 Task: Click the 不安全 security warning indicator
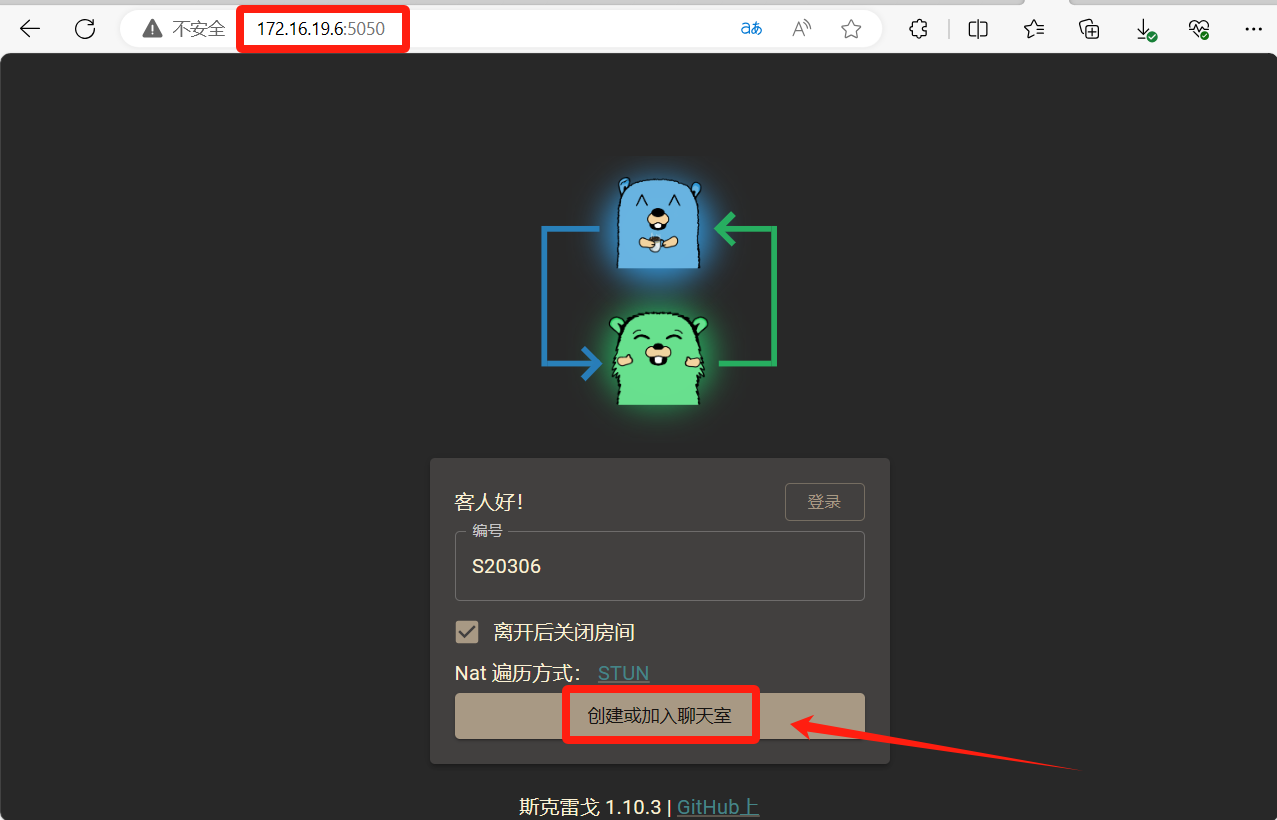click(184, 29)
